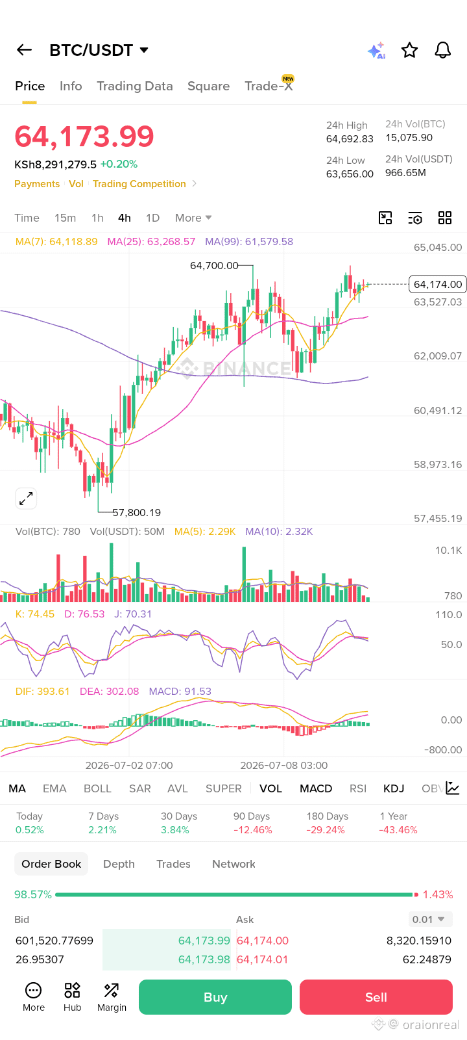Viewport: 467px width, 1040px height.
Task: Toggle the EMA indicator
Action: (x=54, y=789)
